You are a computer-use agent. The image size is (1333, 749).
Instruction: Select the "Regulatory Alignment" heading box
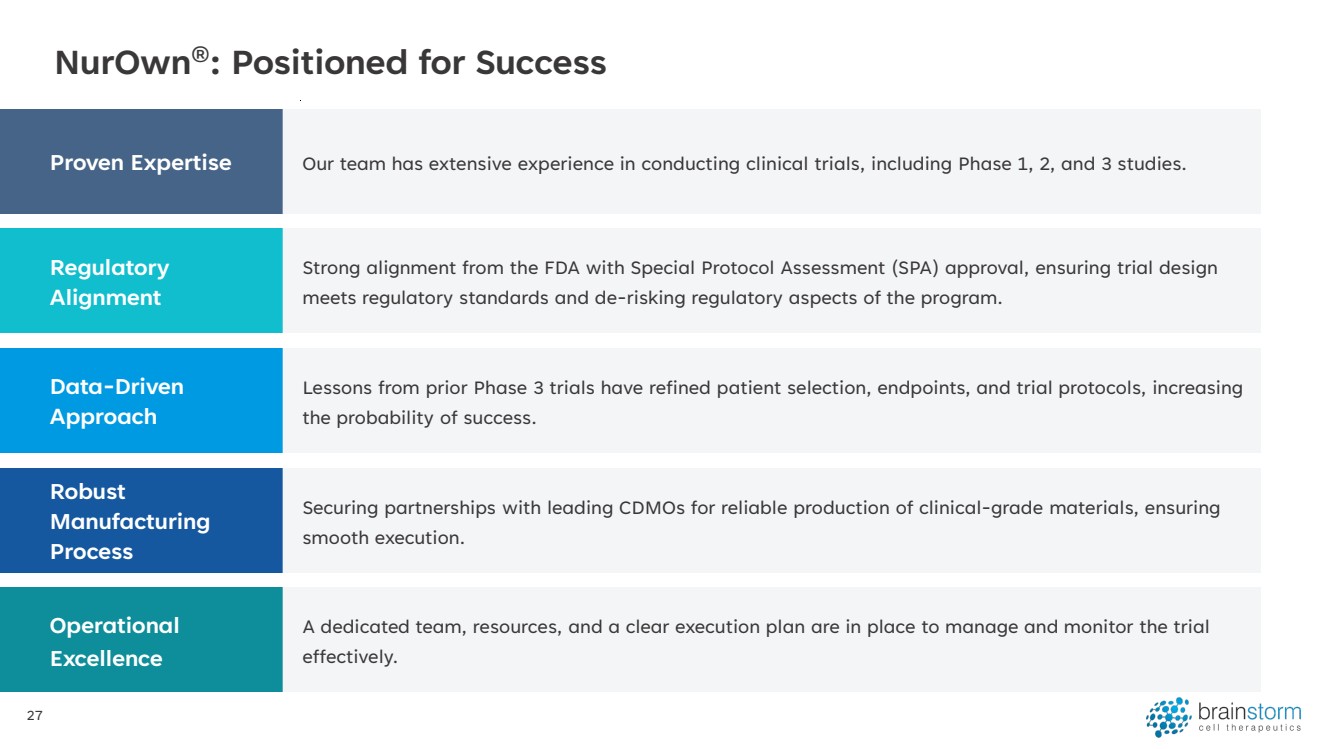(141, 282)
